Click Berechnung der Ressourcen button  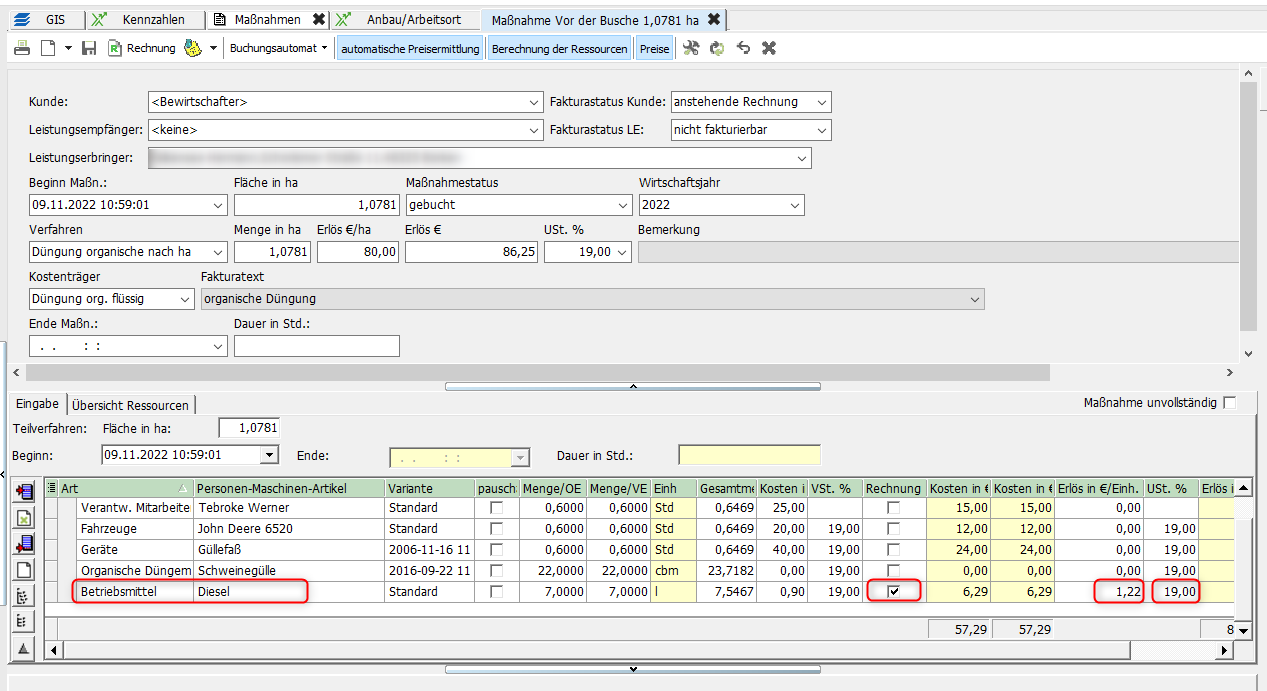tap(559, 48)
